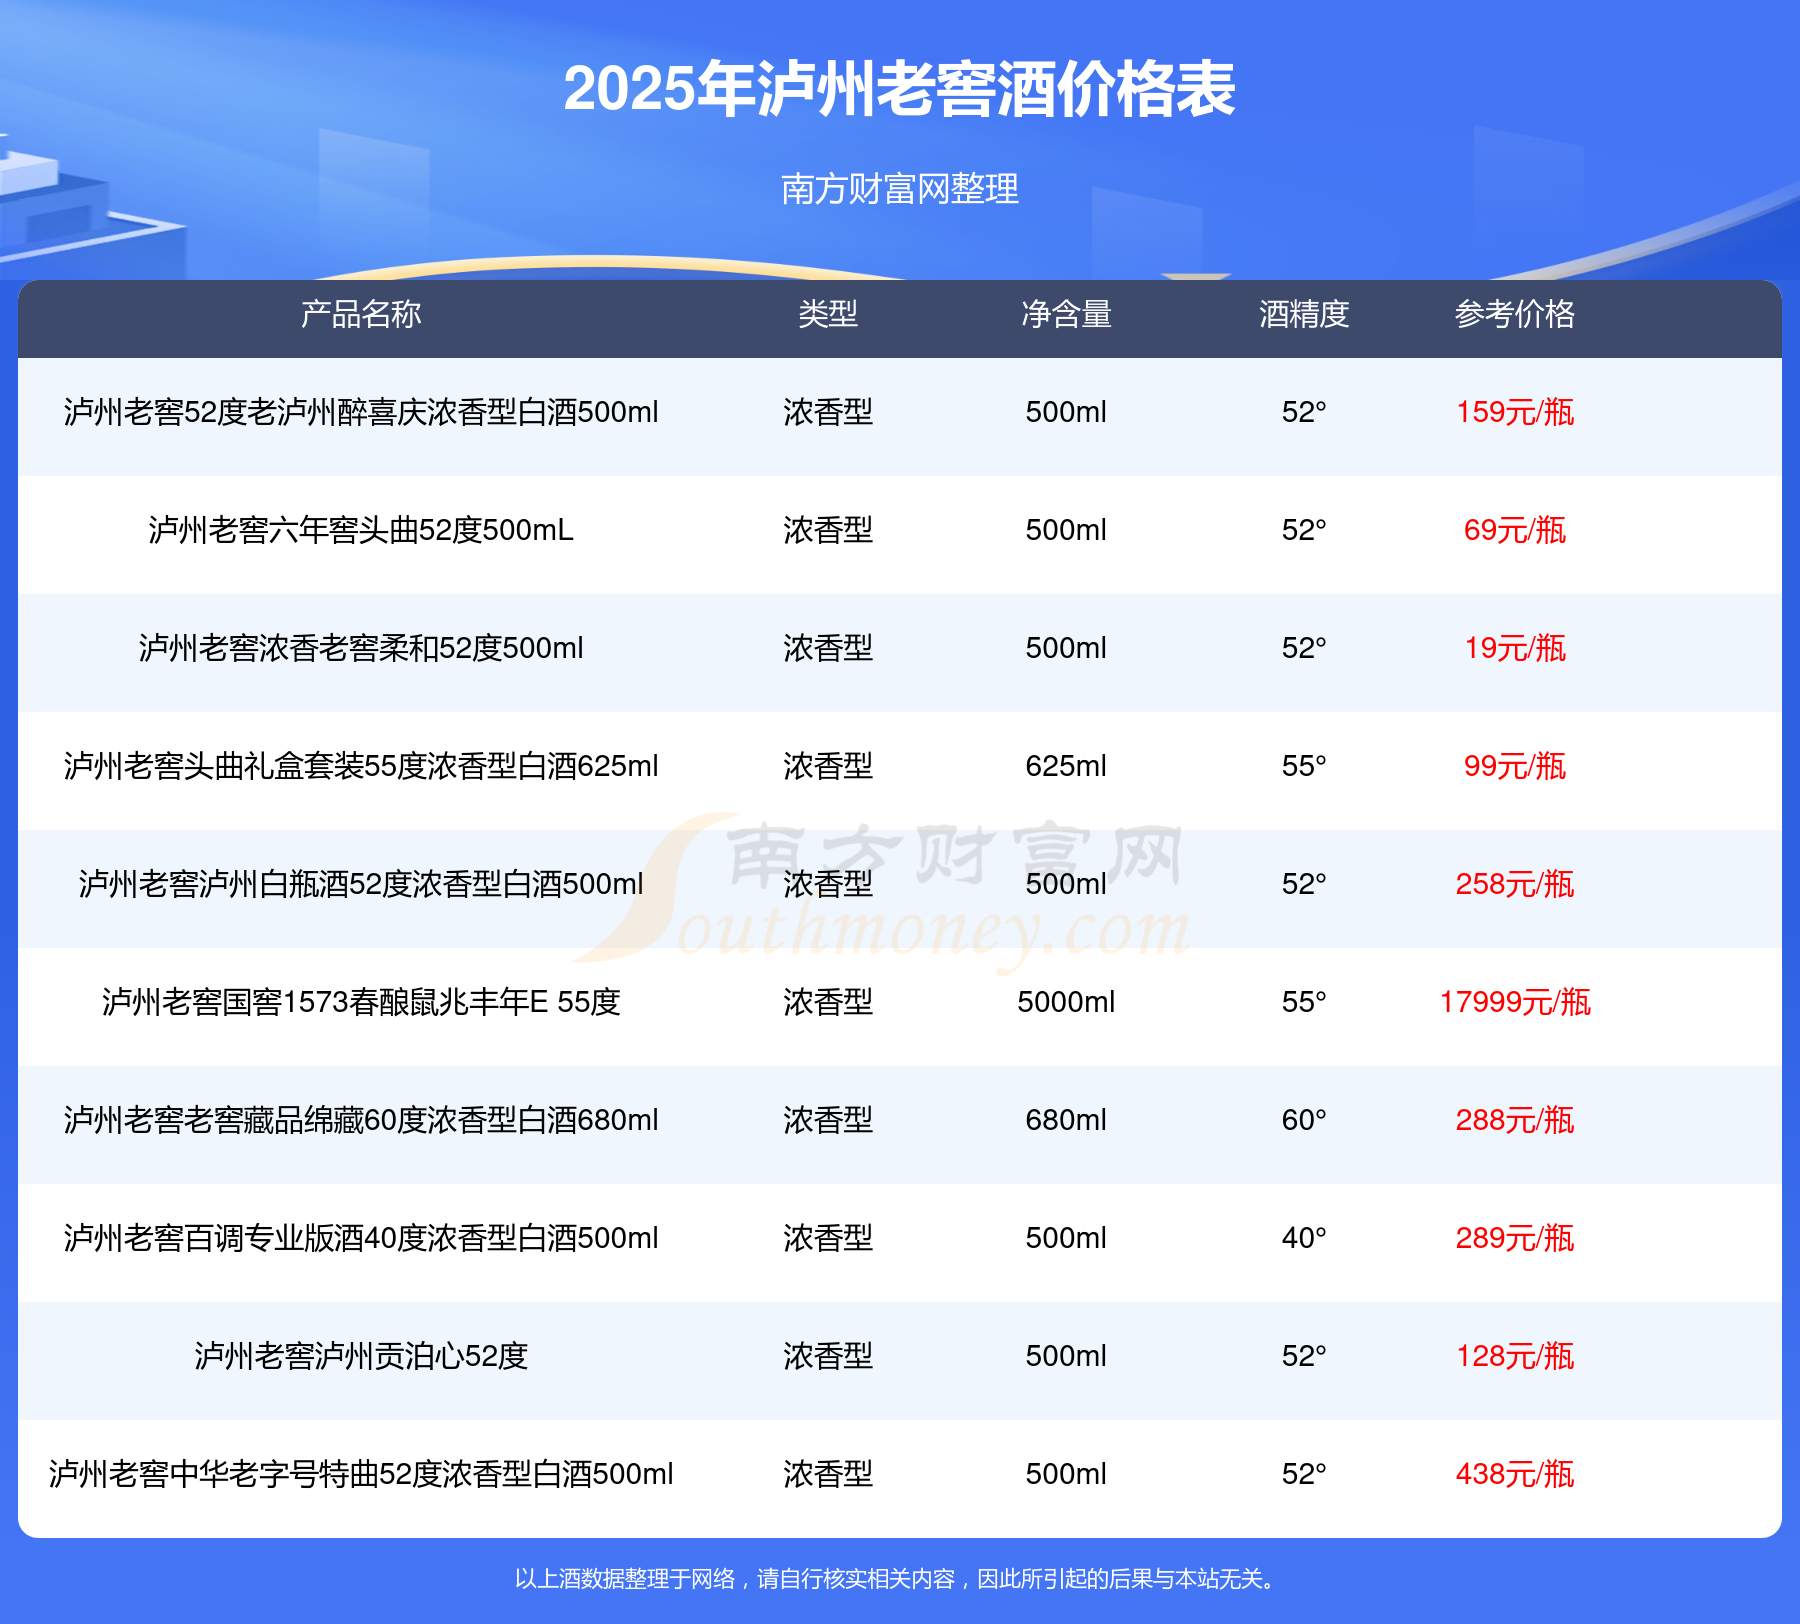Select the net content cell "5000ml"
1800x1624 pixels.
[1066, 1002]
